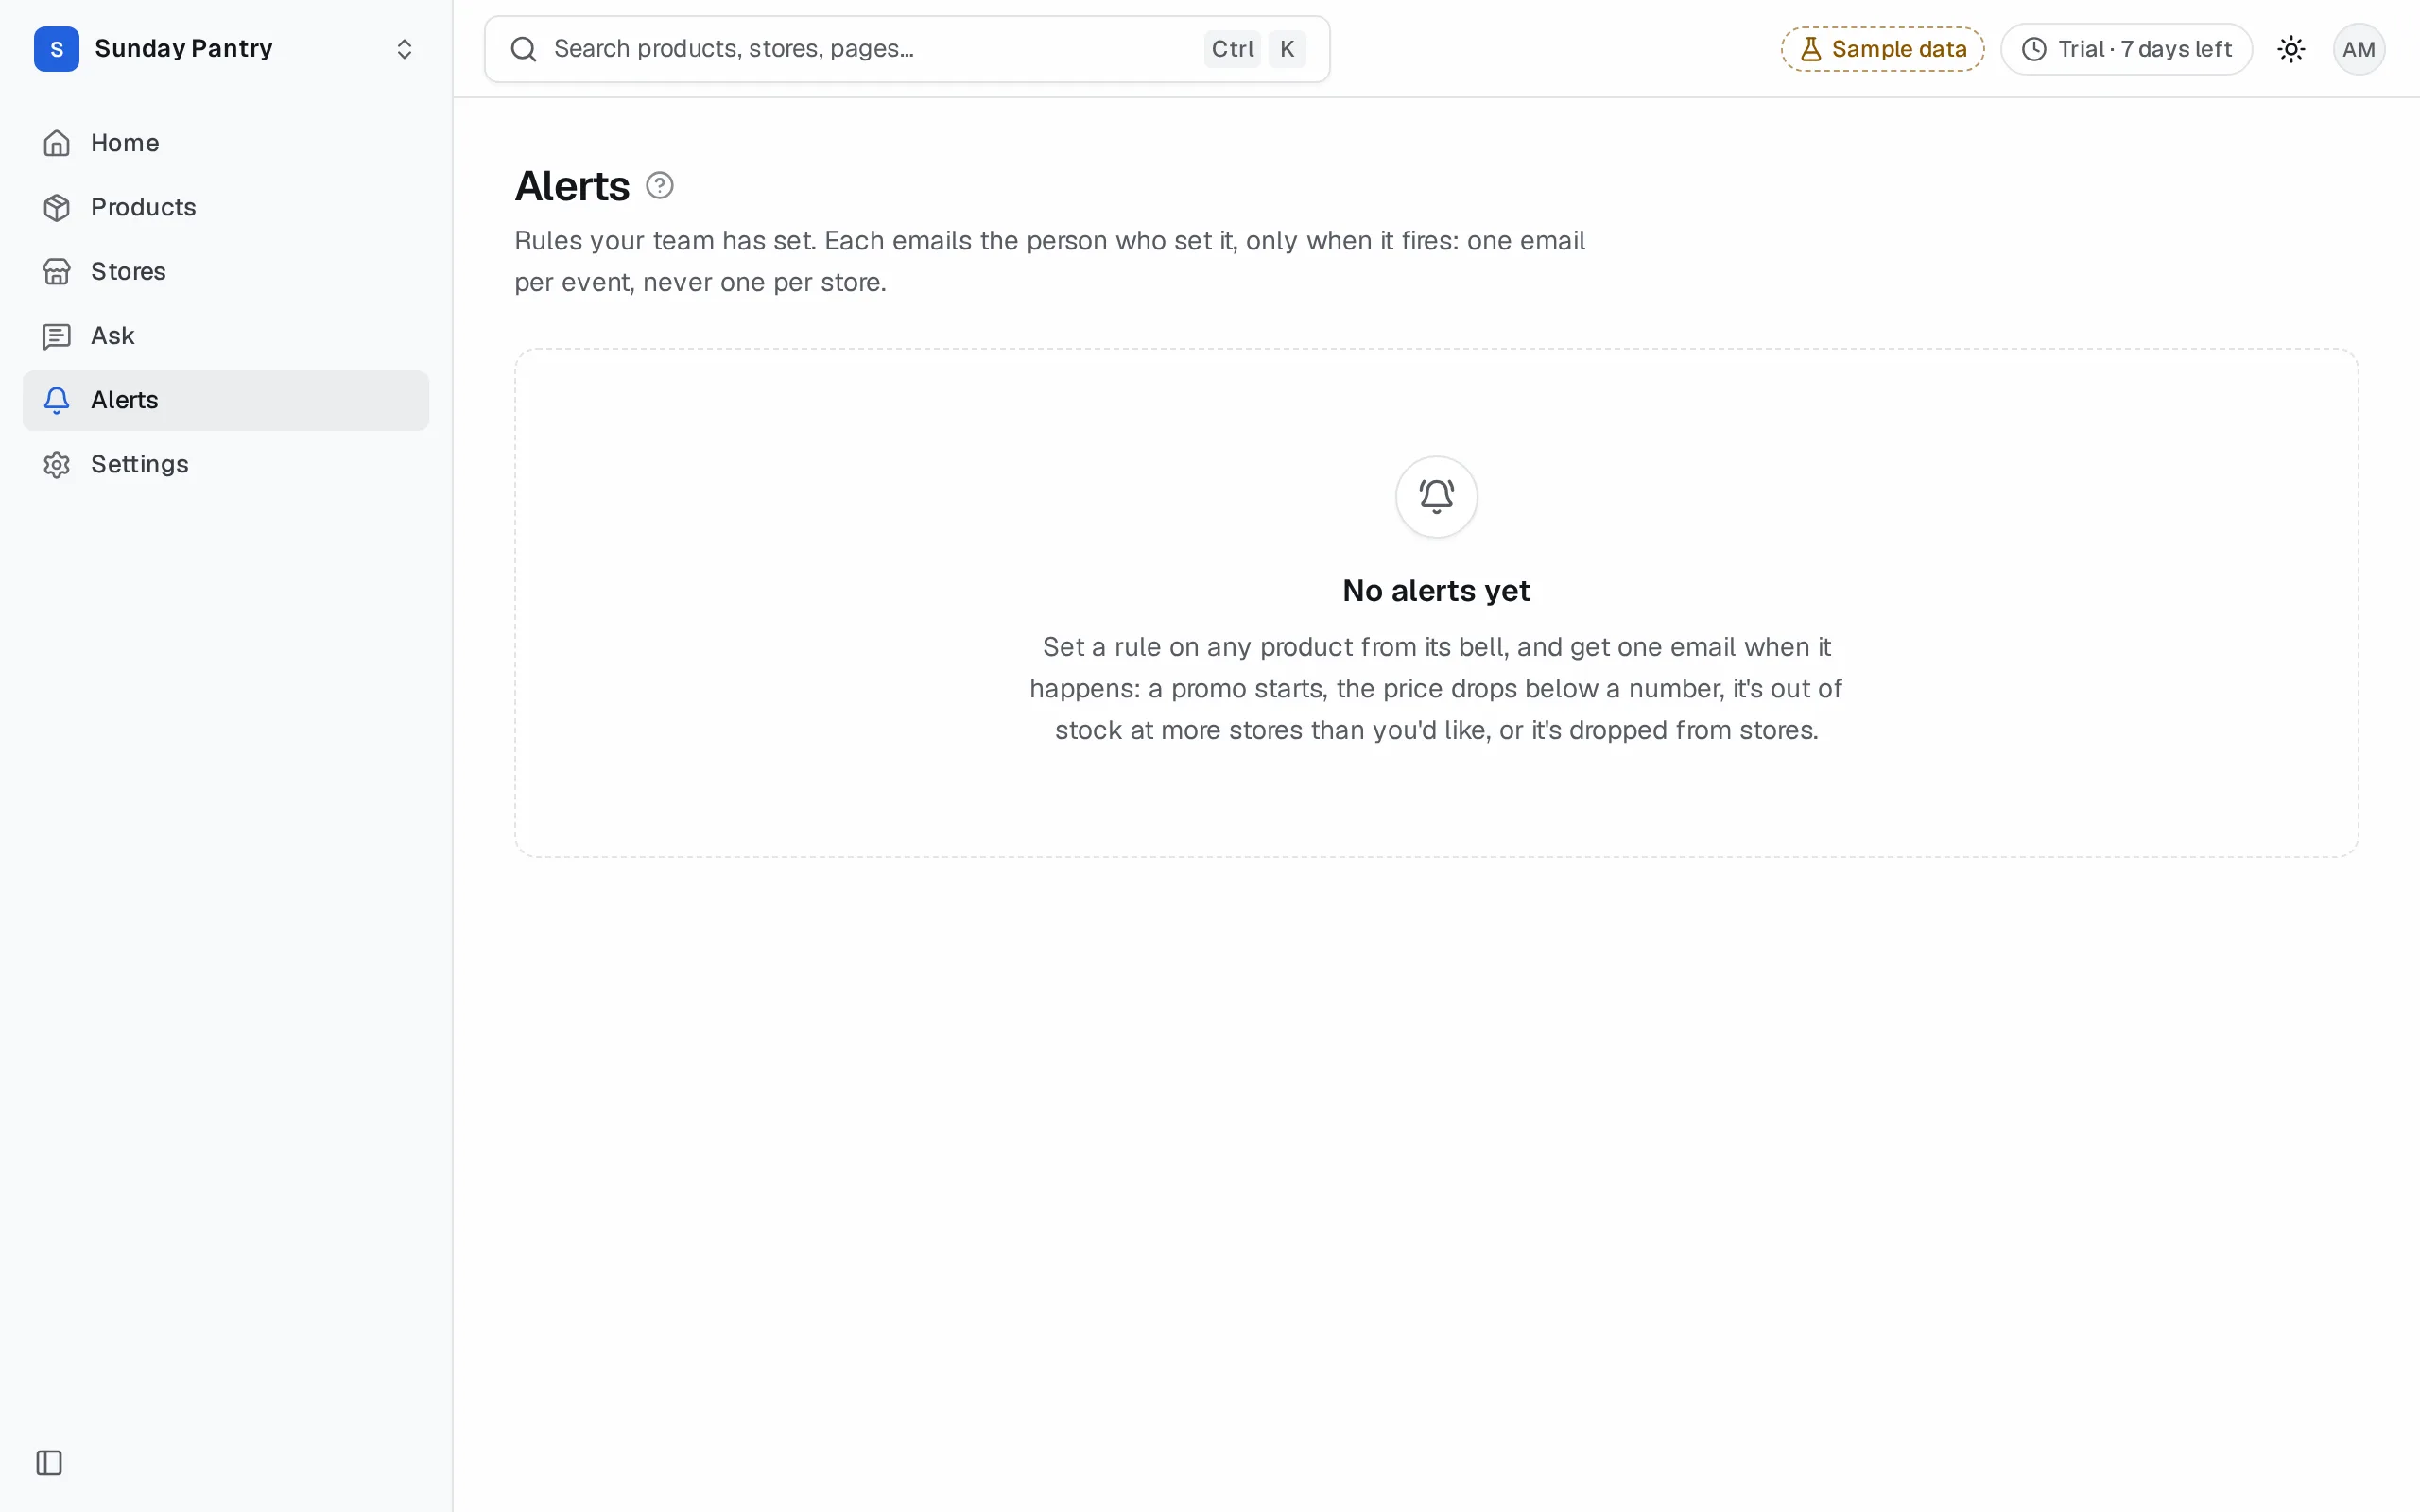Image resolution: width=2420 pixels, height=1512 pixels.
Task: Click the Alerts page title
Action: pyautogui.click(x=572, y=186)
